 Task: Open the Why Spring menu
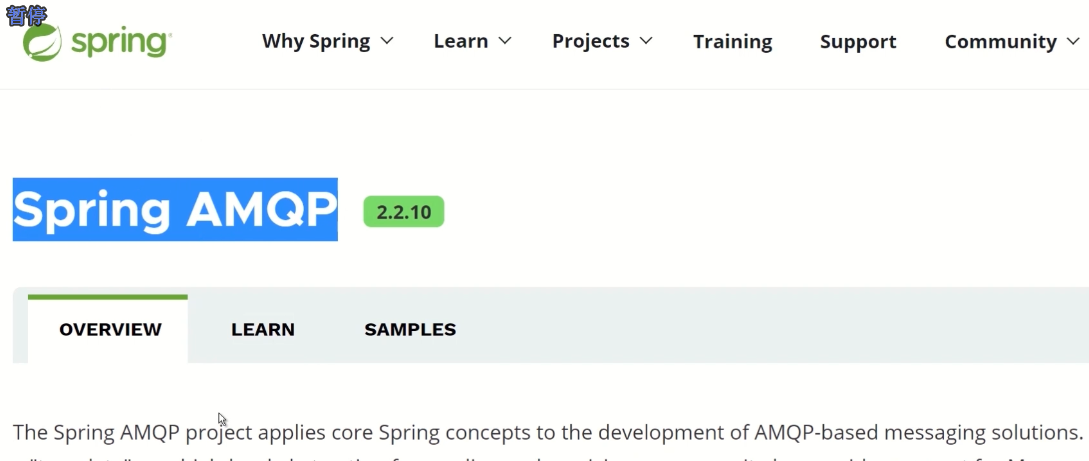316,42
